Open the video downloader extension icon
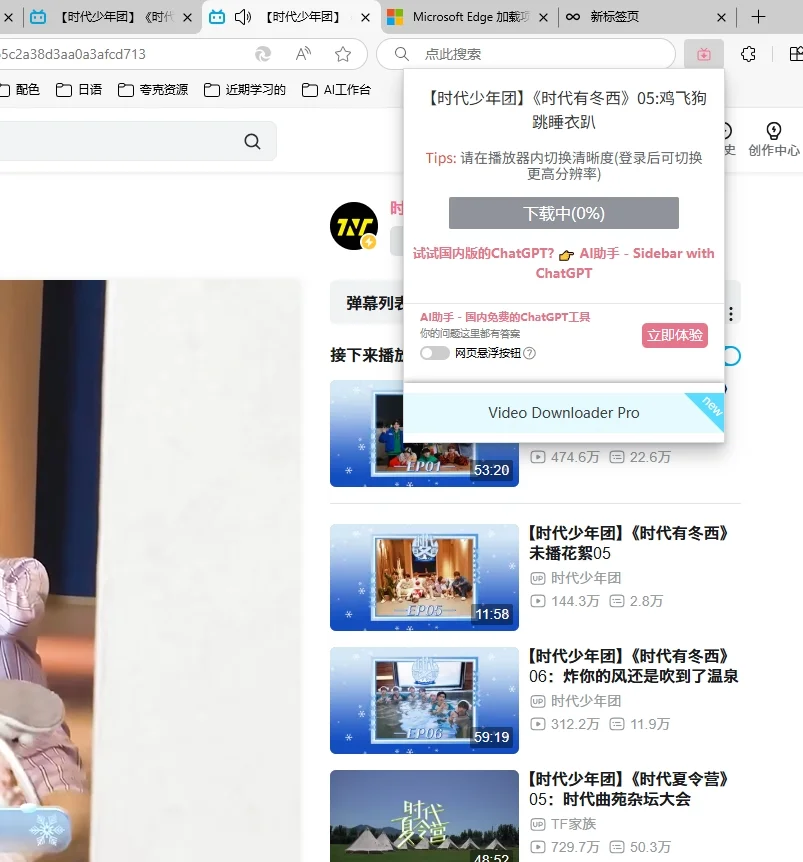The height and width of the screenshot is (862, 803). tap(704, 54)
